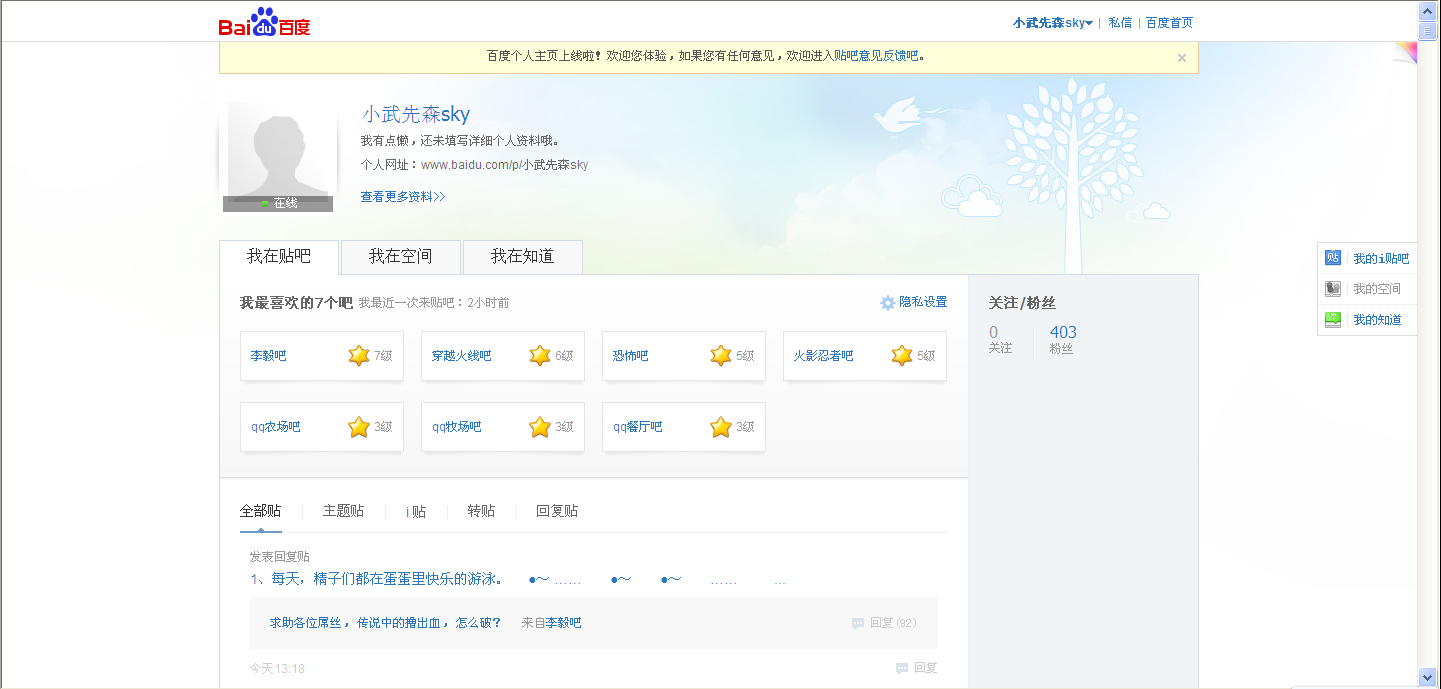1441x689 pixels.
Task: Open 我的知道 in the side panel
Action: (1377, 320)
